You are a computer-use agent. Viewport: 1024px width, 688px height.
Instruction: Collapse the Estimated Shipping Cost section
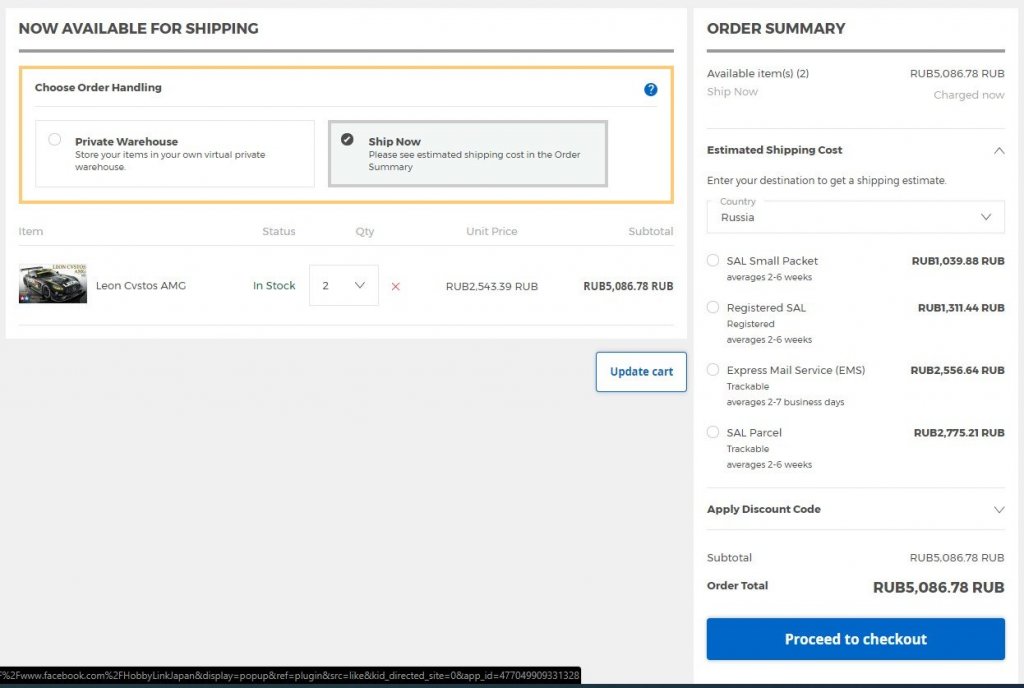point(998,150)
